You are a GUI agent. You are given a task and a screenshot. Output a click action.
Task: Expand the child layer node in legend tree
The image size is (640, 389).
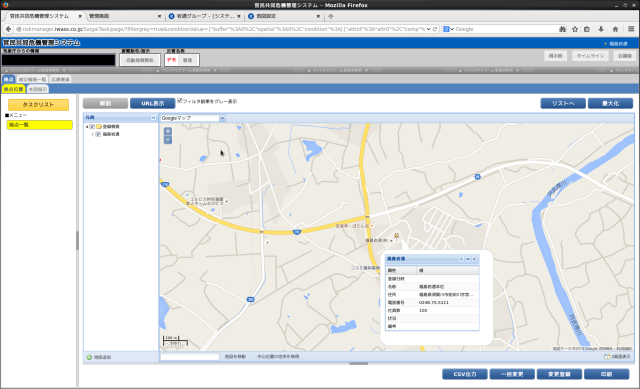93,134
